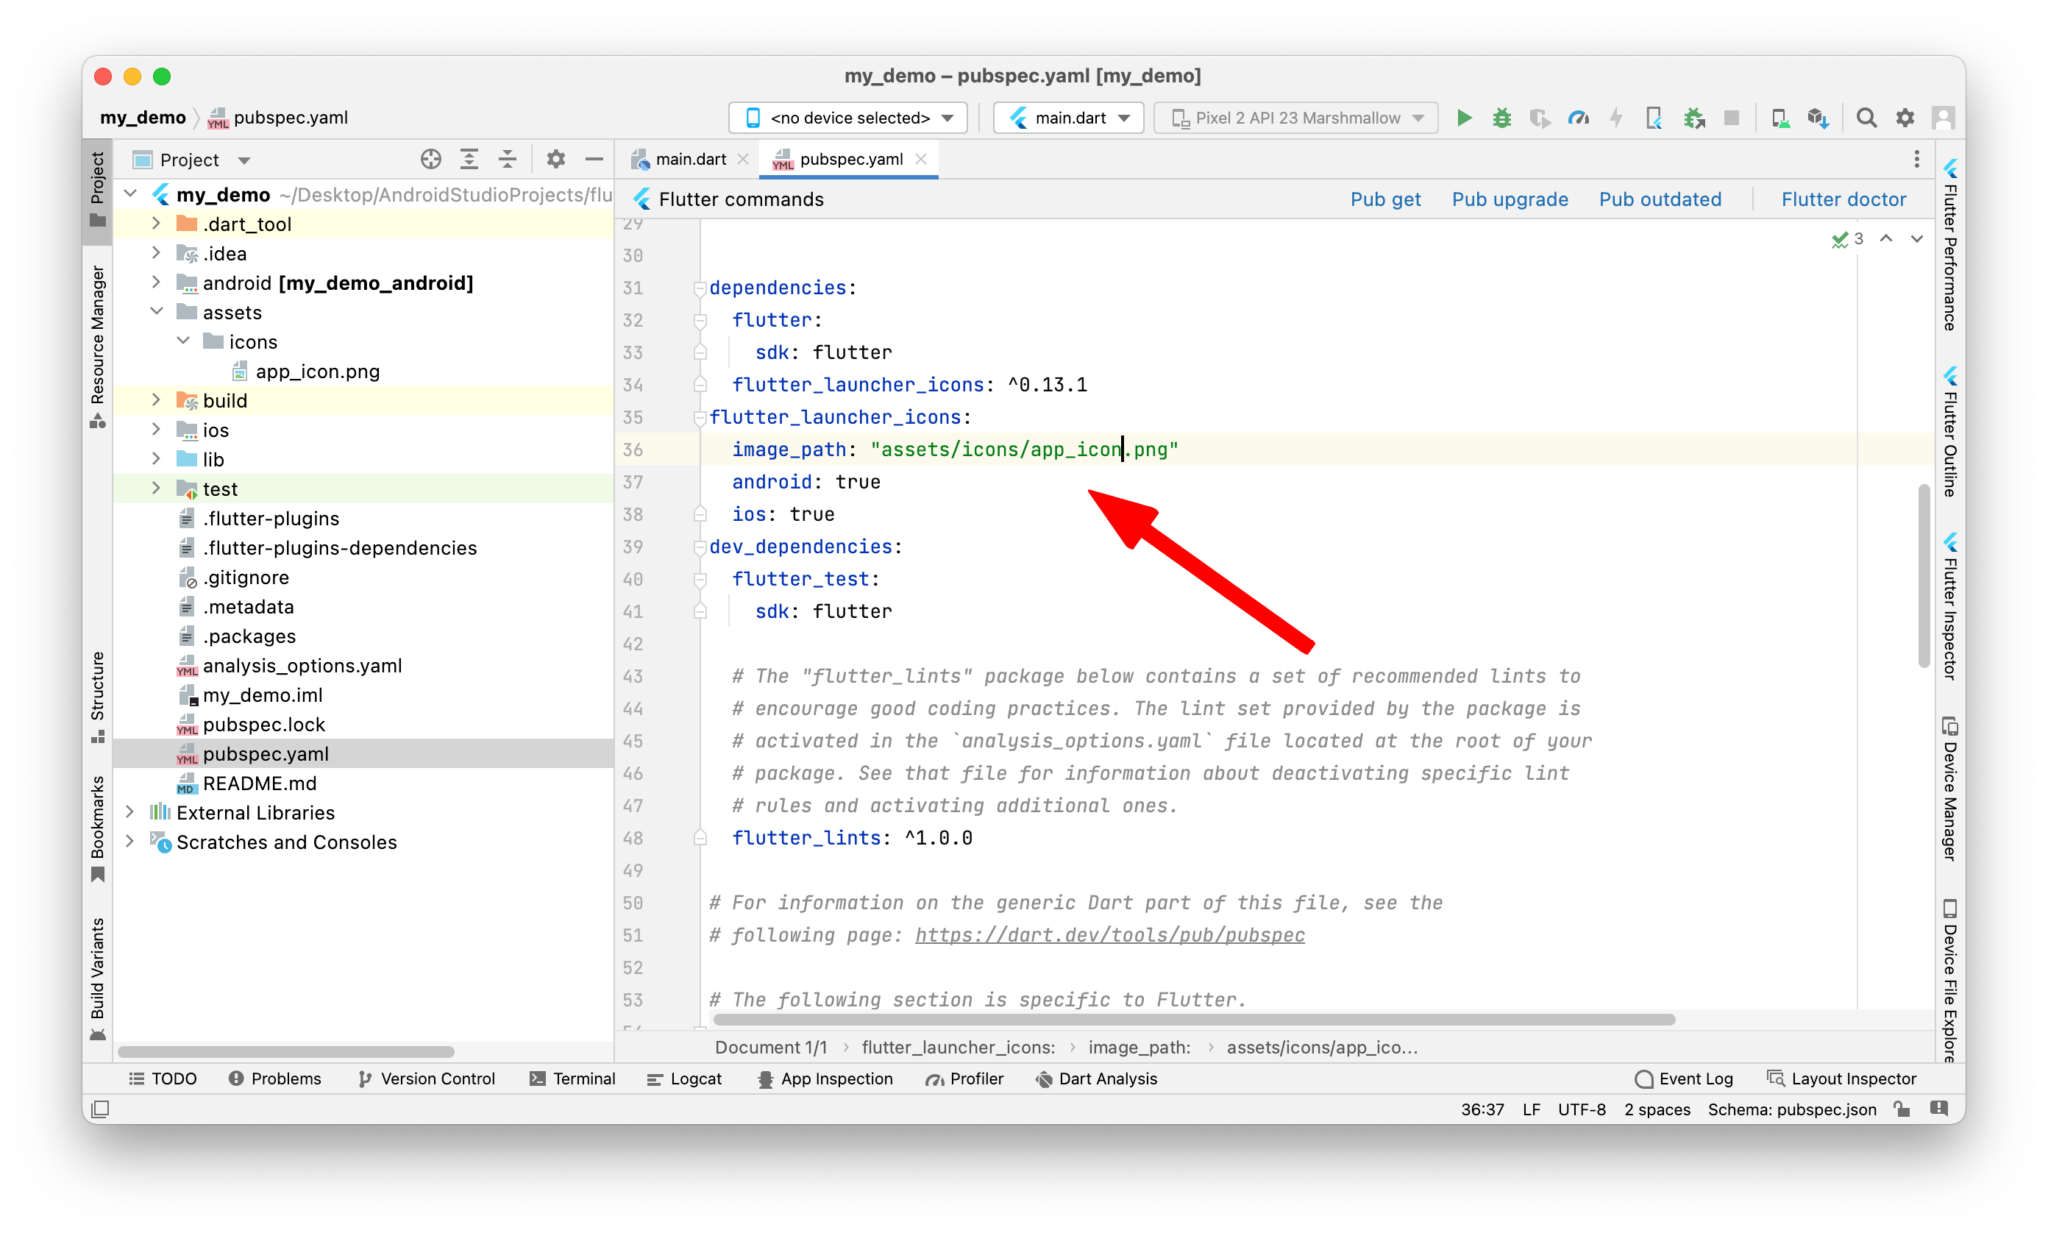Open the Project view selector dropdown
This screenshot has width=2048, height=1233.
[x=192, y=160]
